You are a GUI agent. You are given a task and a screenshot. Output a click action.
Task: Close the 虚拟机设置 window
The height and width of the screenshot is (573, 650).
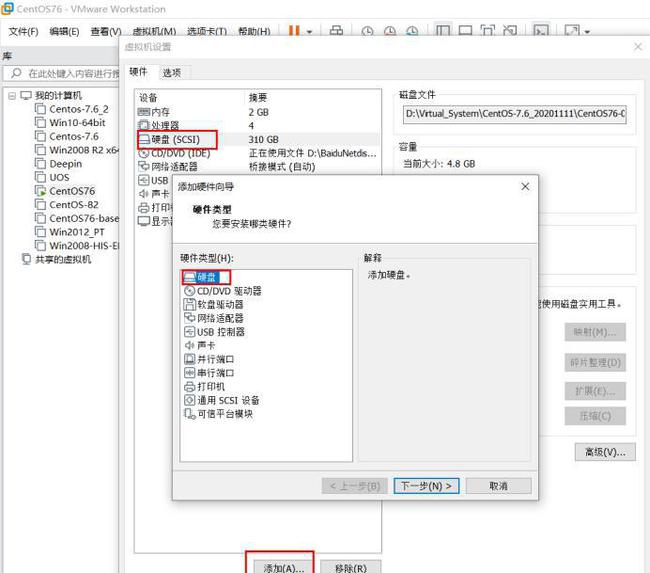point(638,47)
